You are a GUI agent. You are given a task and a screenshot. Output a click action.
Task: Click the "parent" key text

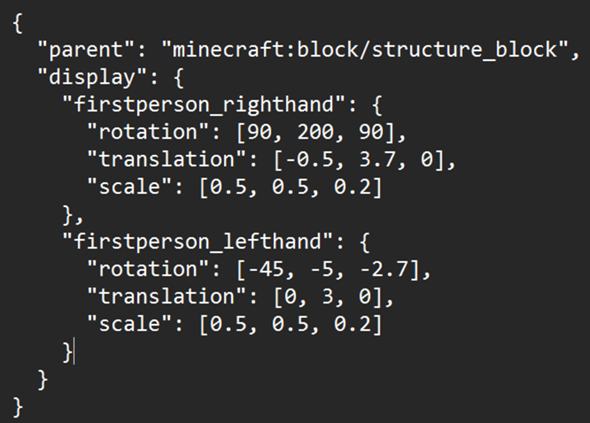(x=85, y=50)
